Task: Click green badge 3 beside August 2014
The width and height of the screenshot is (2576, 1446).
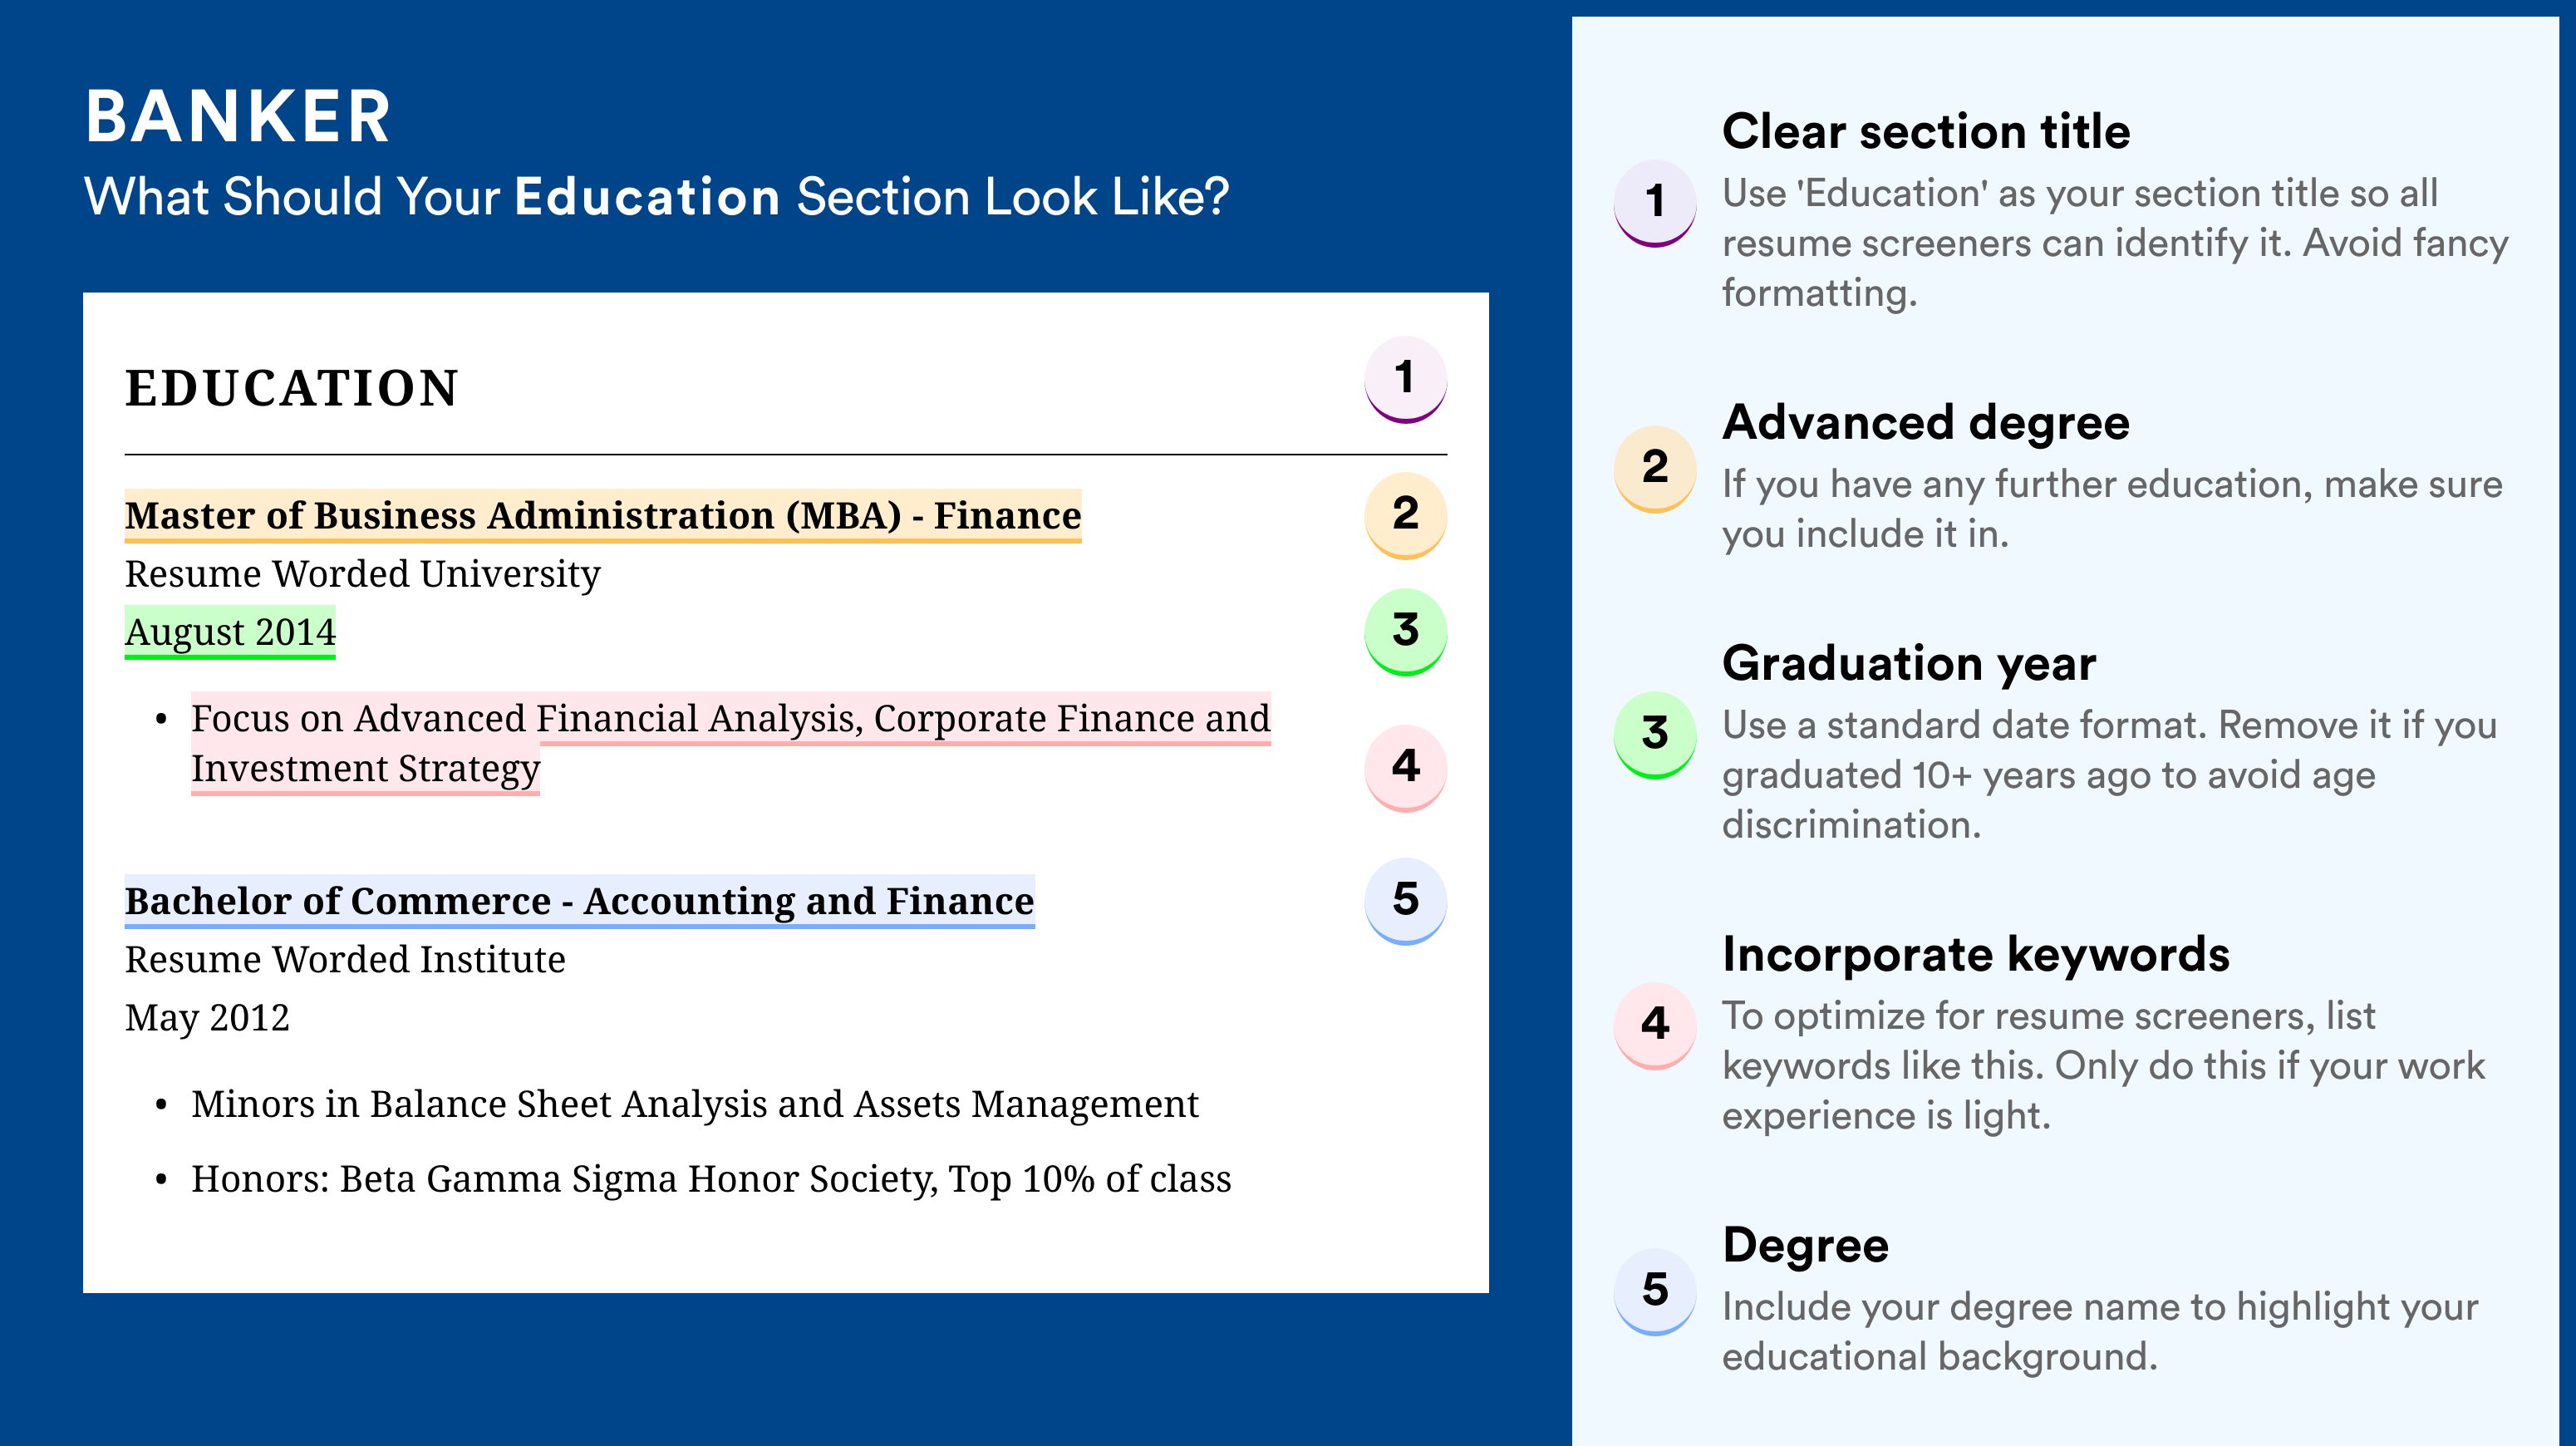Action: click(1405, 632)
